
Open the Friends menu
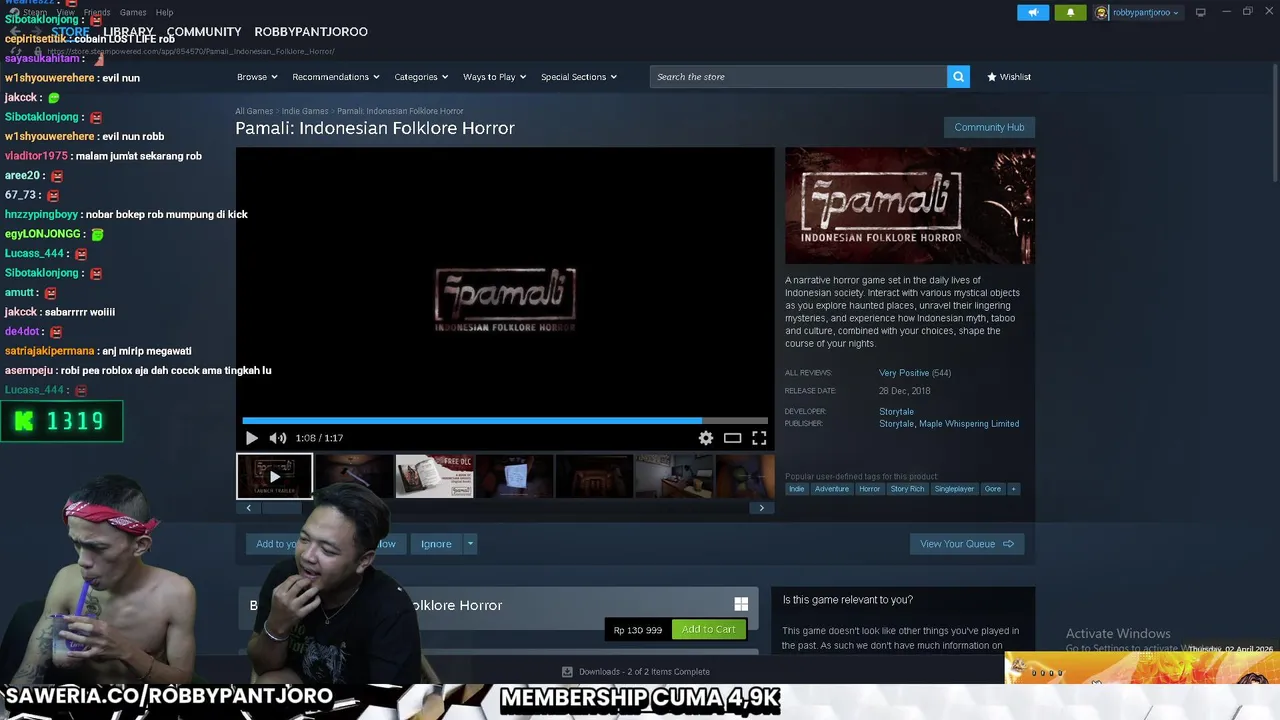(x=97, y=12)
